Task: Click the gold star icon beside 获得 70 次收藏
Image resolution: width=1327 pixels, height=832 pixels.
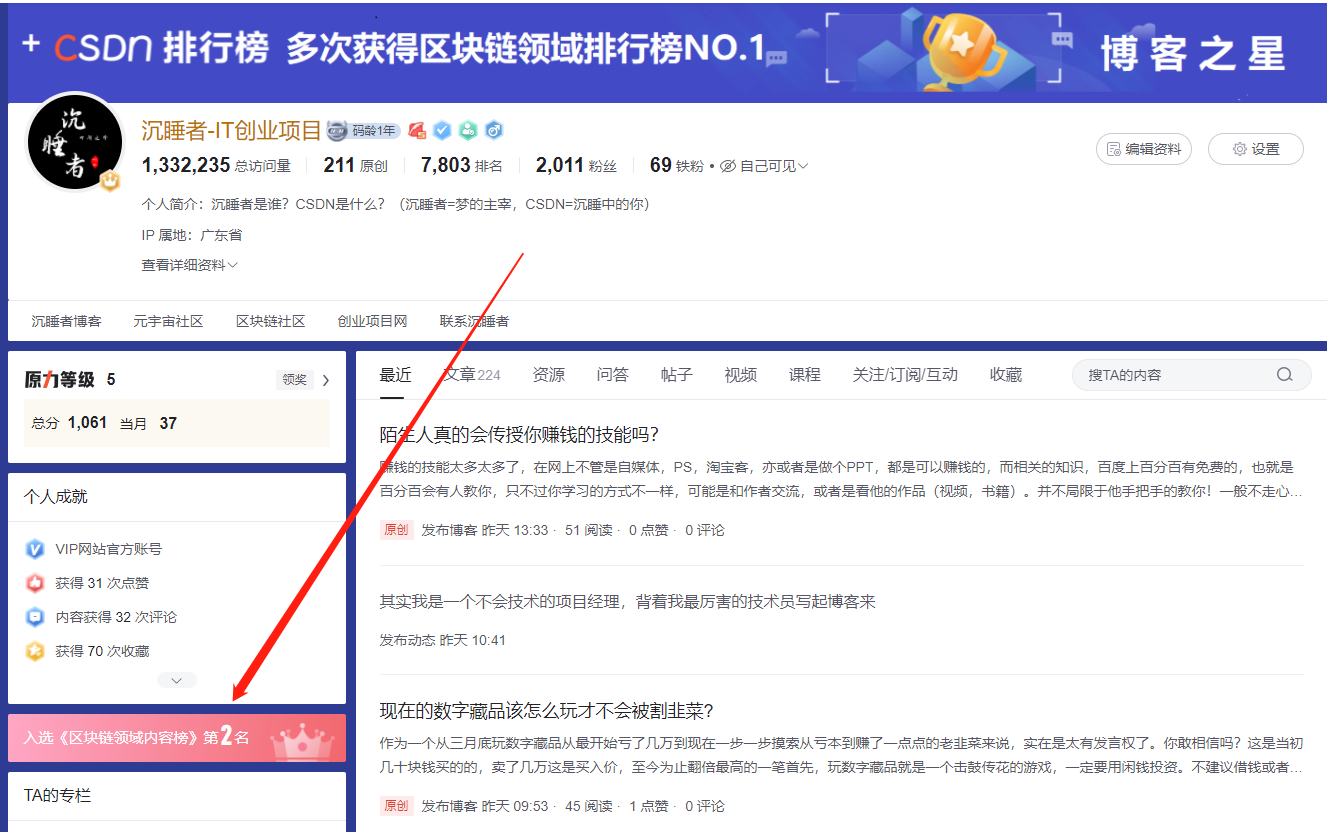Action: pyautogui.click(x=35, y=651)
